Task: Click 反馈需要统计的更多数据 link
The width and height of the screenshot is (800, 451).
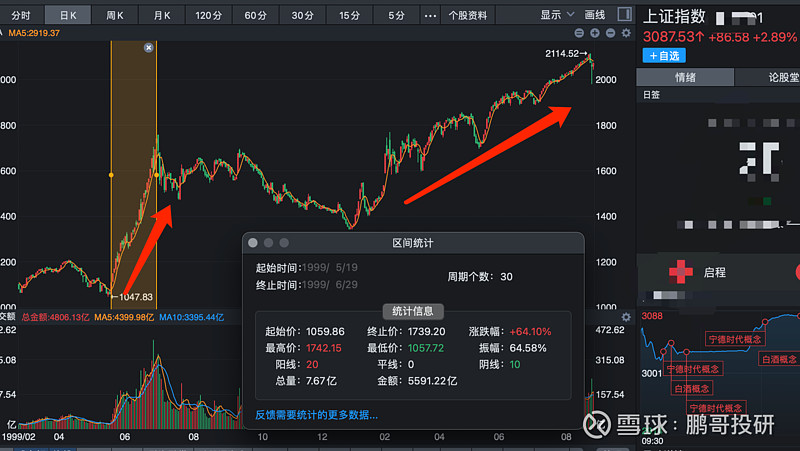Action: pos(316,415)
